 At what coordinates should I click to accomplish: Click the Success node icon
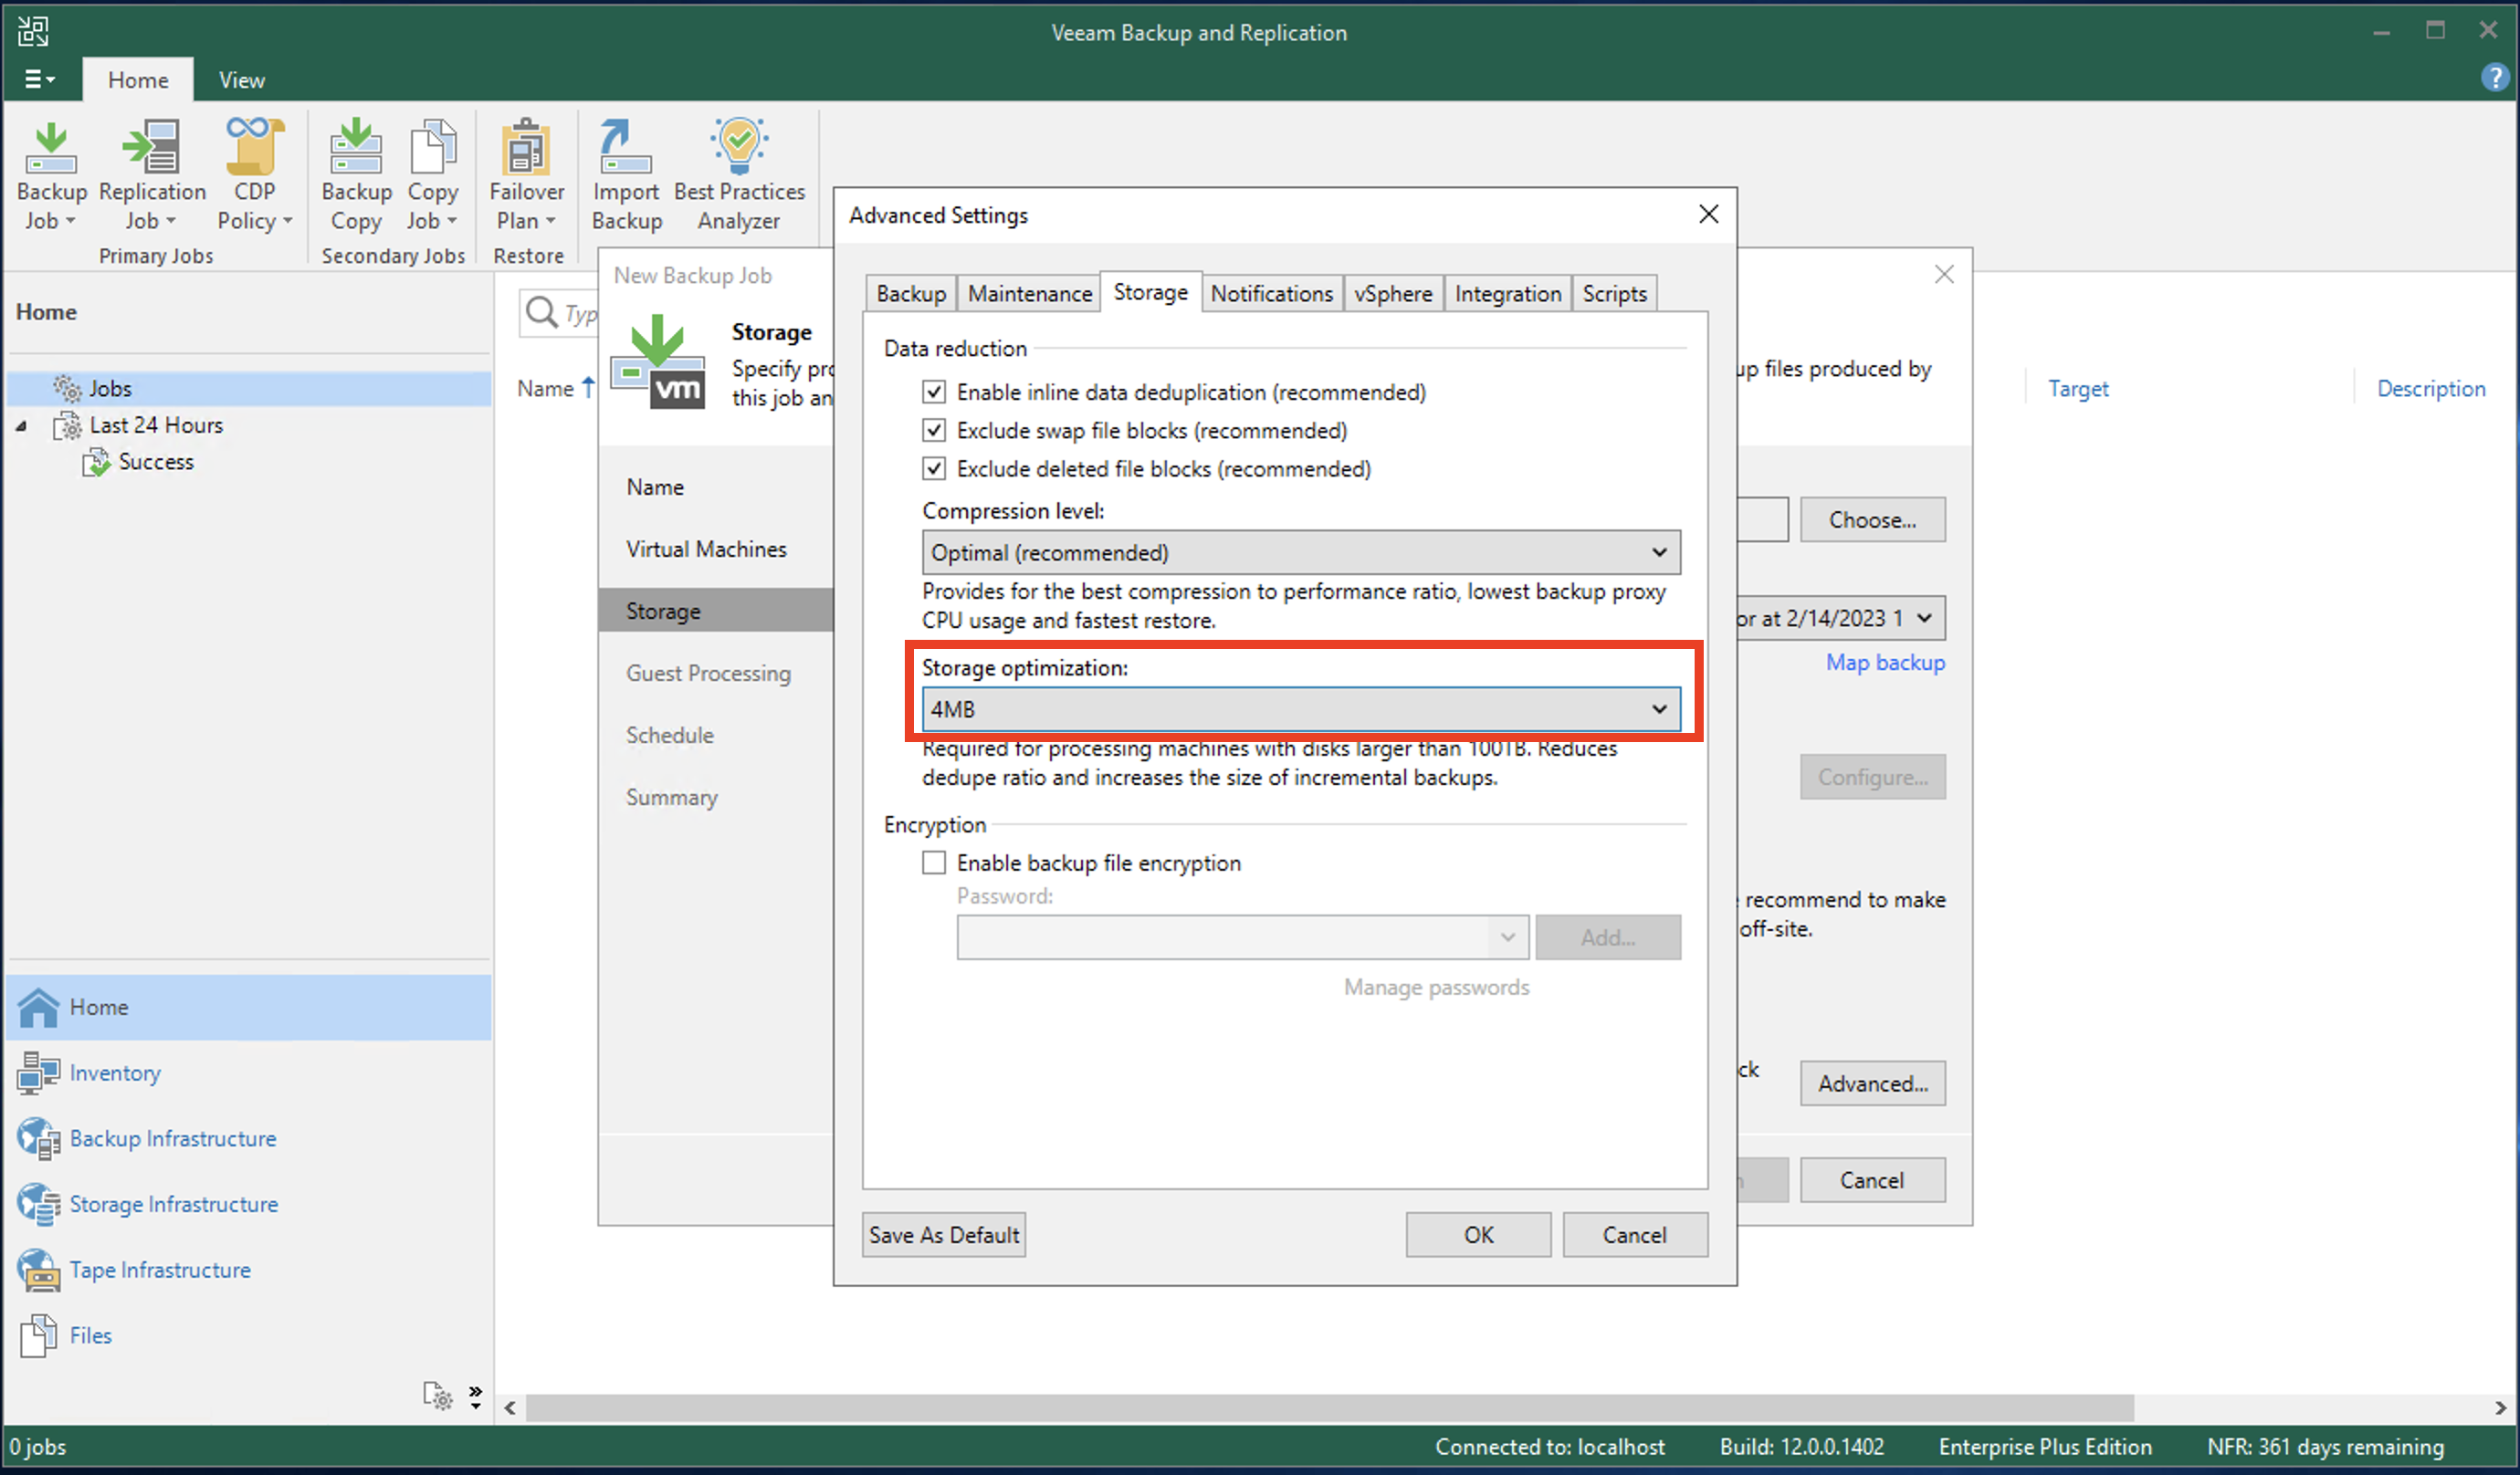[96, 462]
